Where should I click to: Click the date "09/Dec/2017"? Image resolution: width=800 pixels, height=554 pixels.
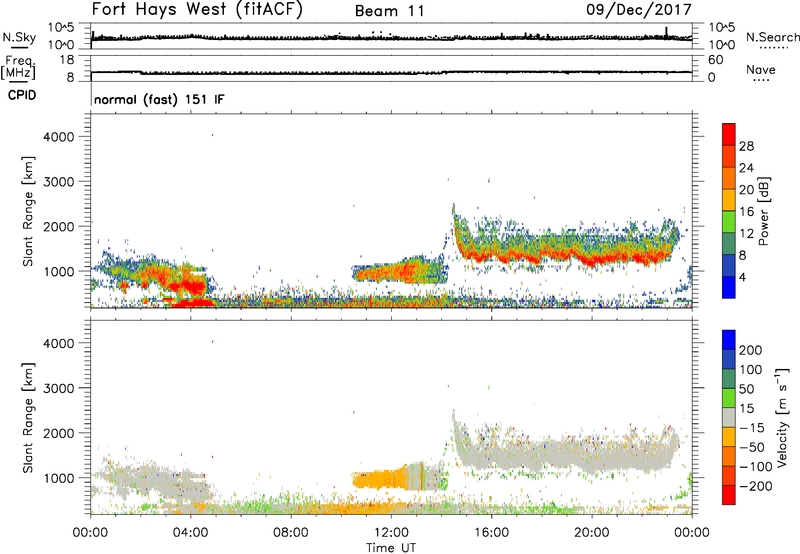tap(639, 9)
